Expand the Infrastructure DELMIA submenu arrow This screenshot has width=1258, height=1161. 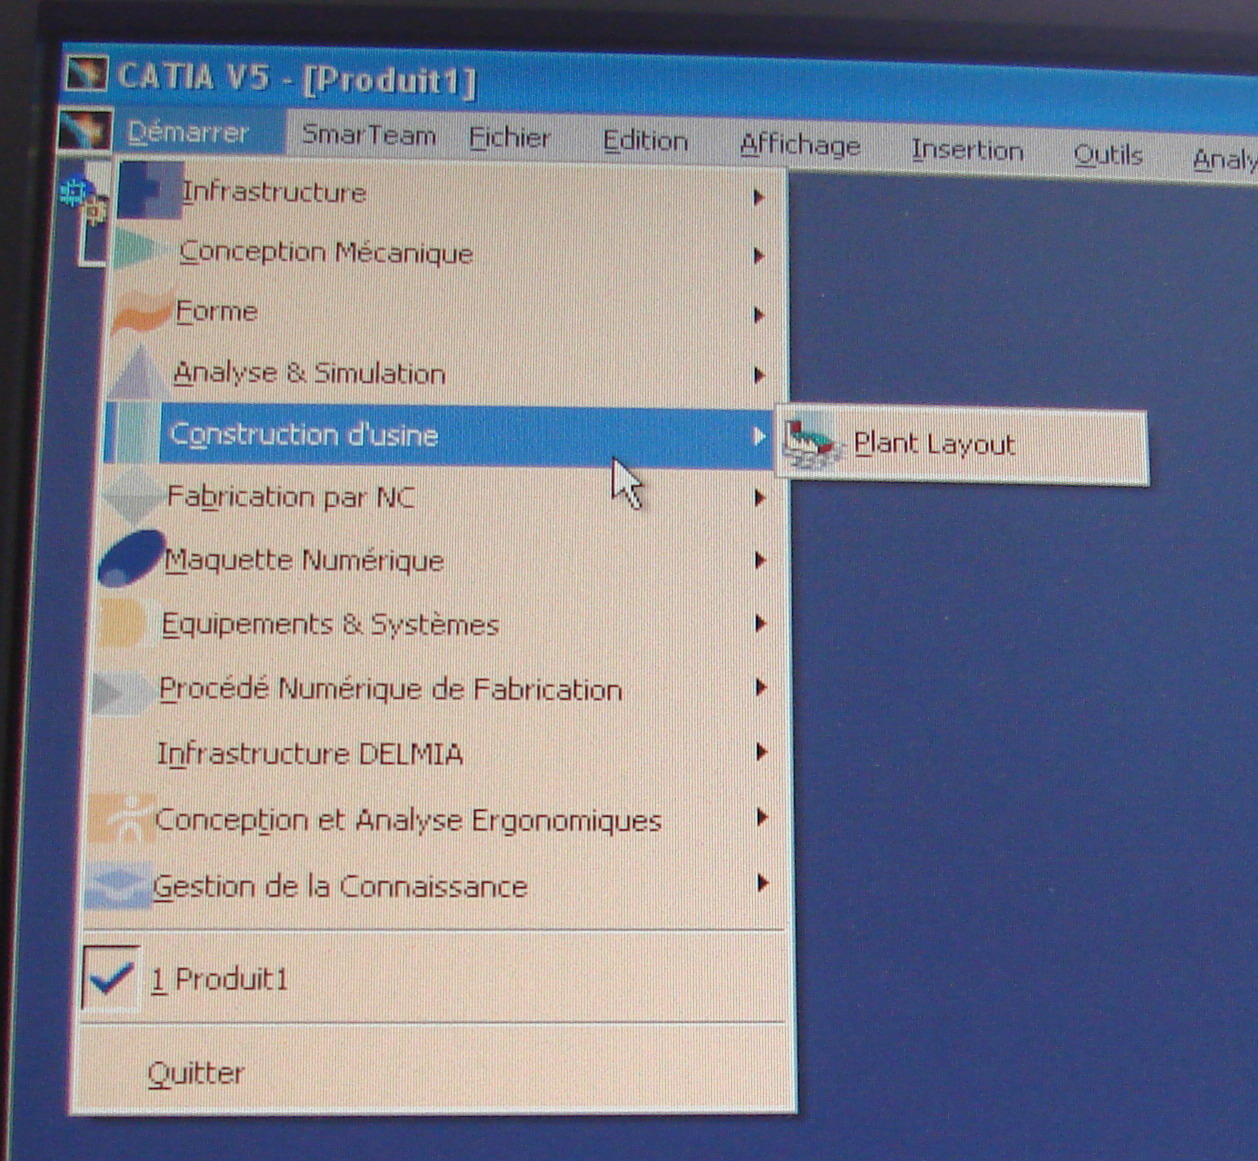click(x=760, y=752)
